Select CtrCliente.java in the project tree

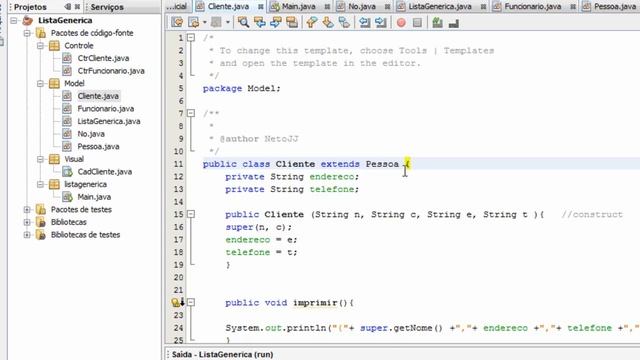103,58
